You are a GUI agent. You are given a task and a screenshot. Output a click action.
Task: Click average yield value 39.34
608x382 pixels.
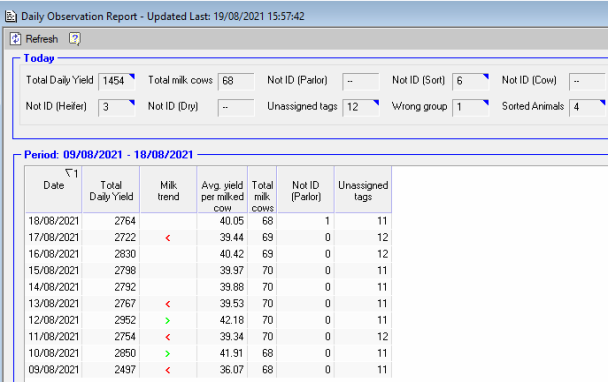(231, 337)
